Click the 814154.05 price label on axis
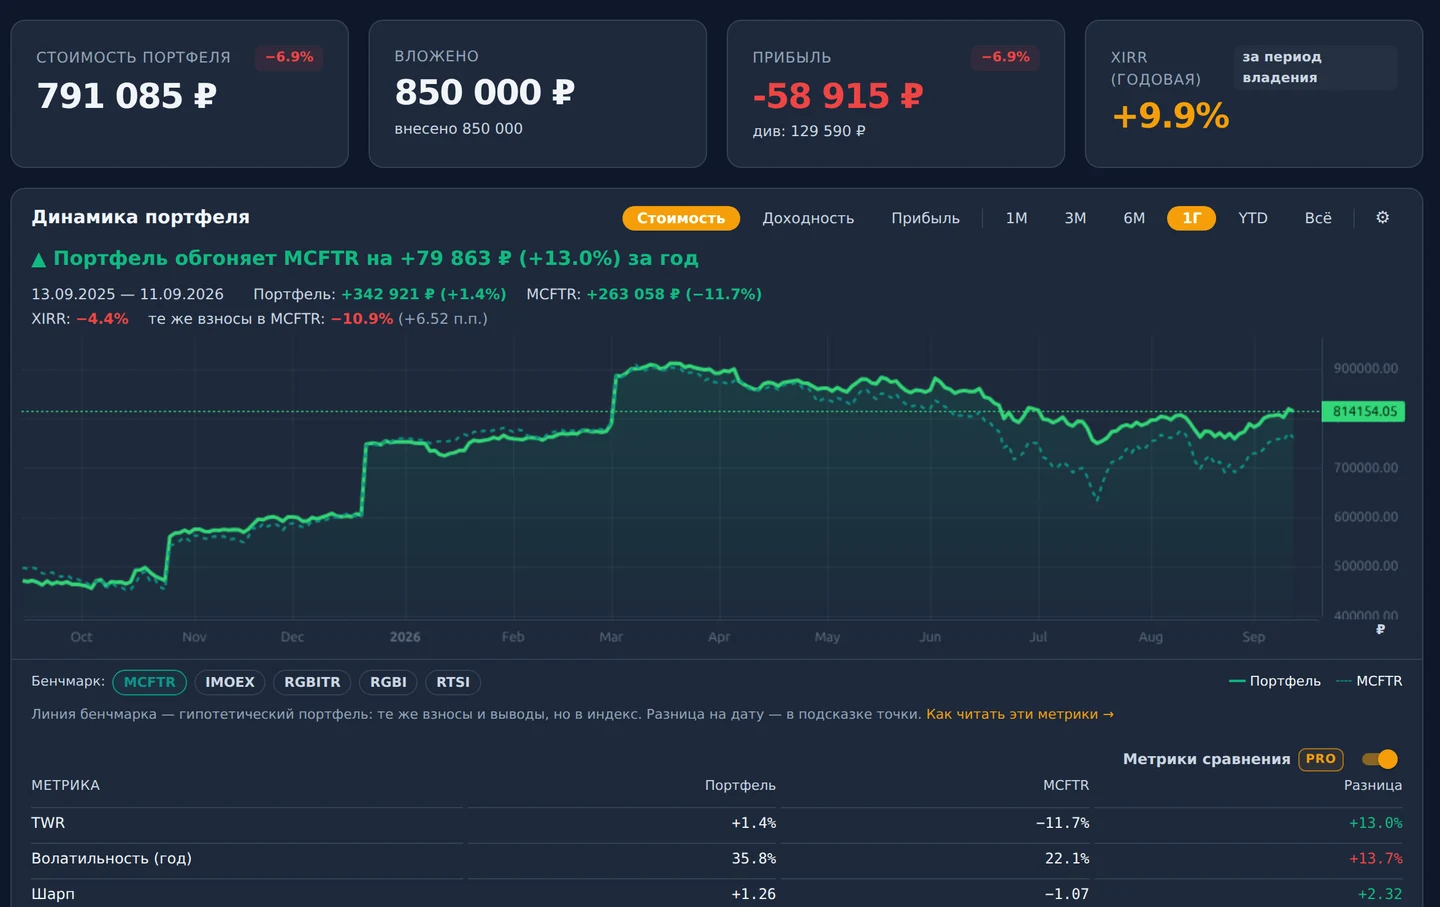 [1364, 411]
